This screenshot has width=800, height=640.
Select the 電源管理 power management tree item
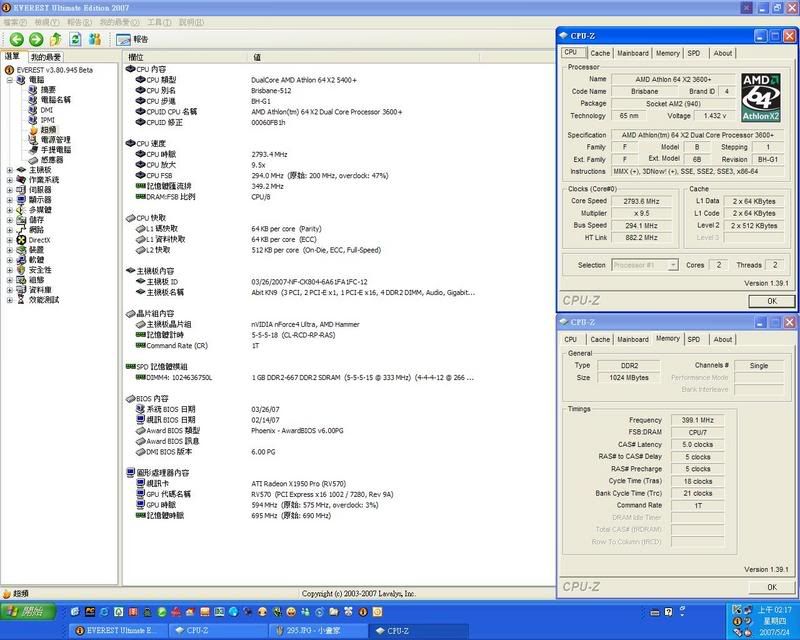point(56,140)
